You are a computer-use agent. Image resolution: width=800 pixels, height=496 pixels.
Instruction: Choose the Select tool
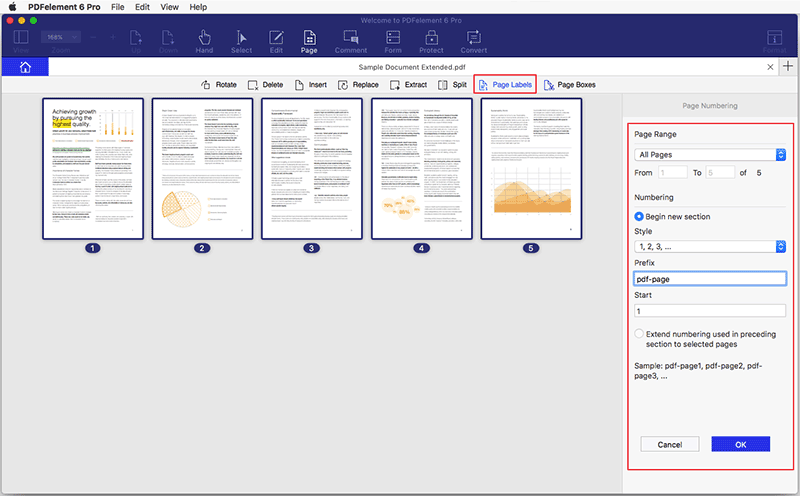[x=241, y=41]
